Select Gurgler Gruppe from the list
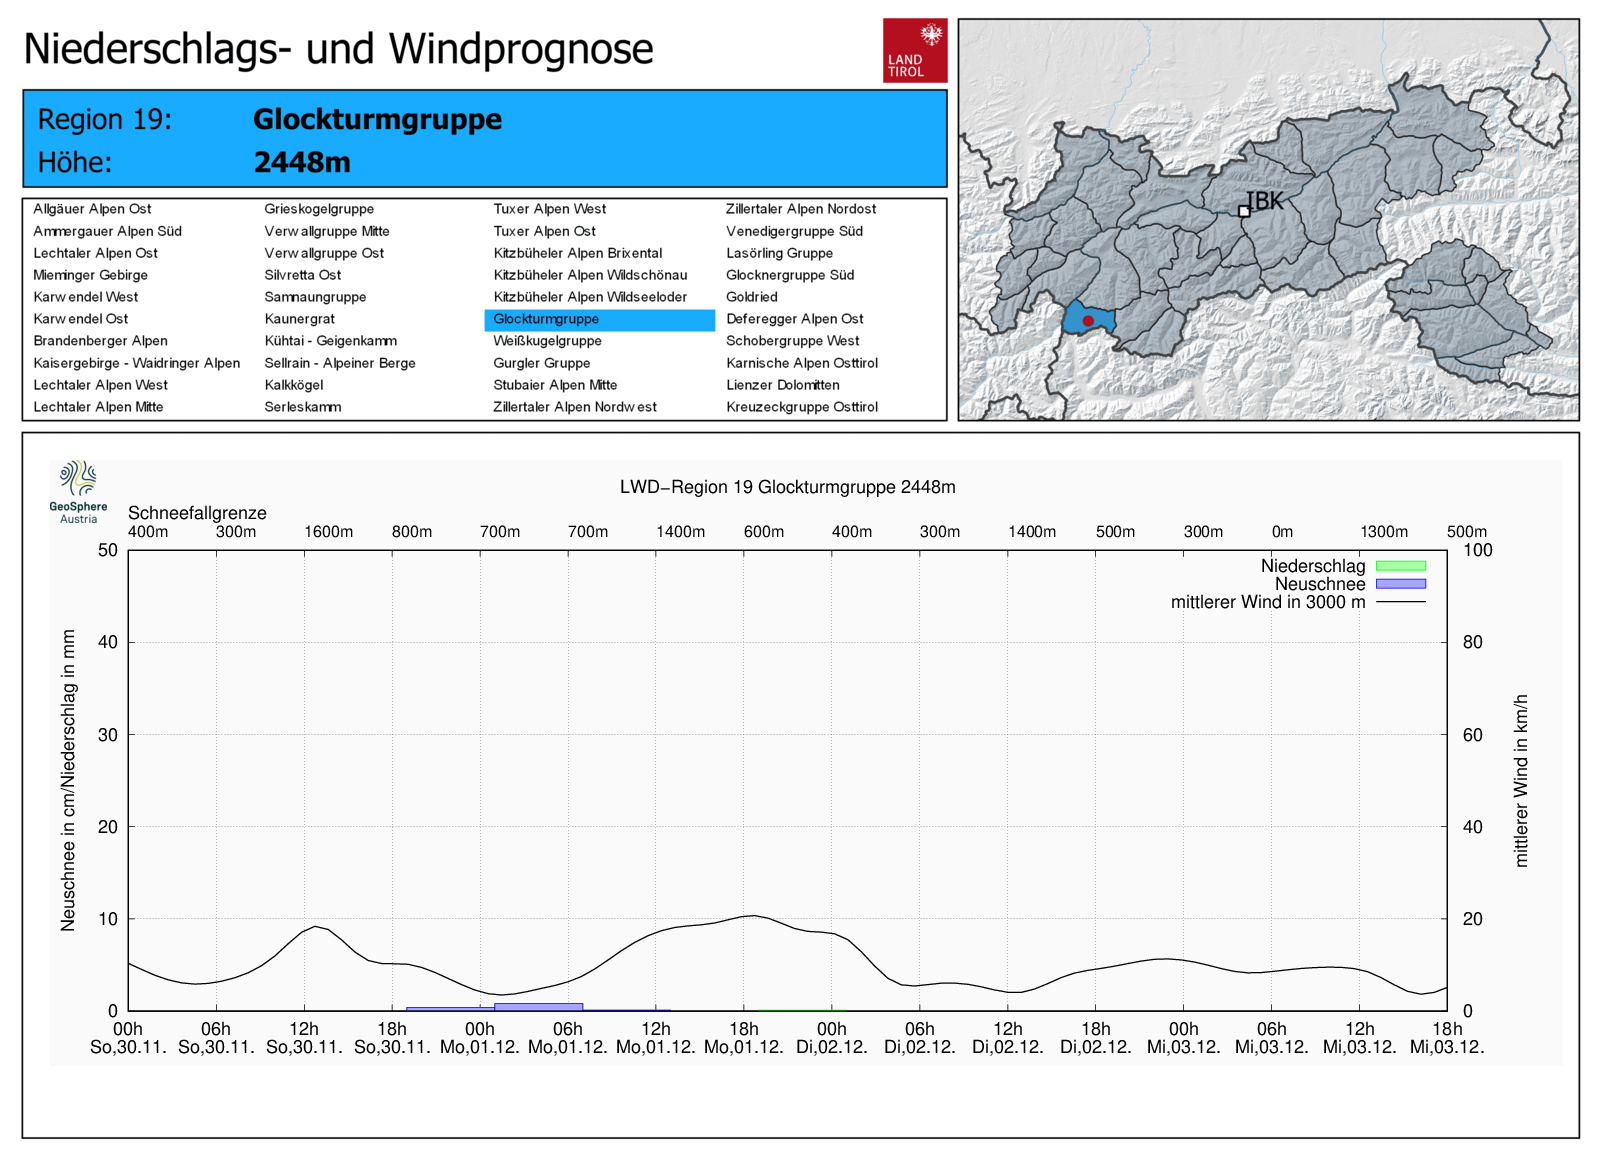Screen dimensions: 1600x1153 tap(541, 363)
